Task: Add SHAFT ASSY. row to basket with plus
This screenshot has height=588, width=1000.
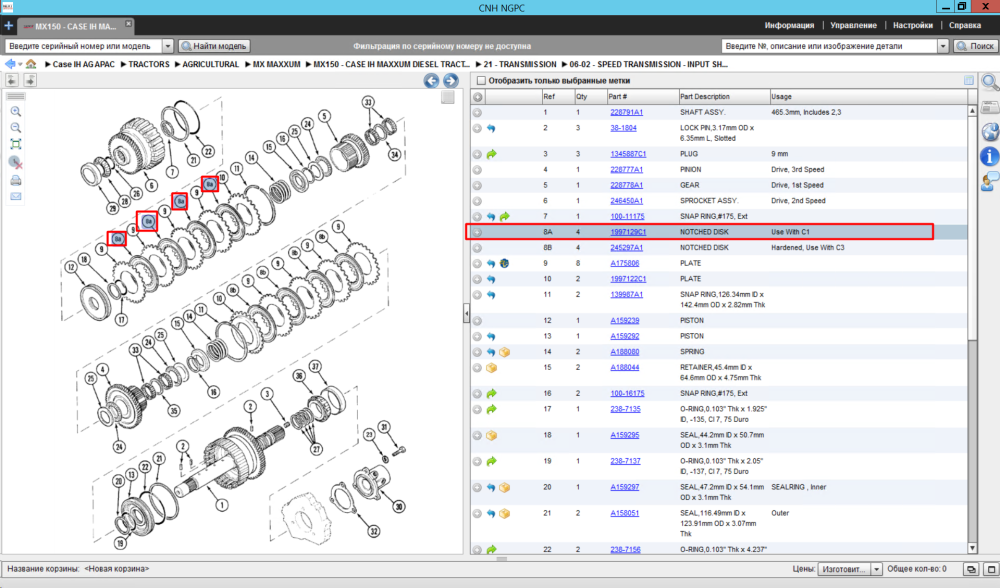Action: [x=477, y=112]
